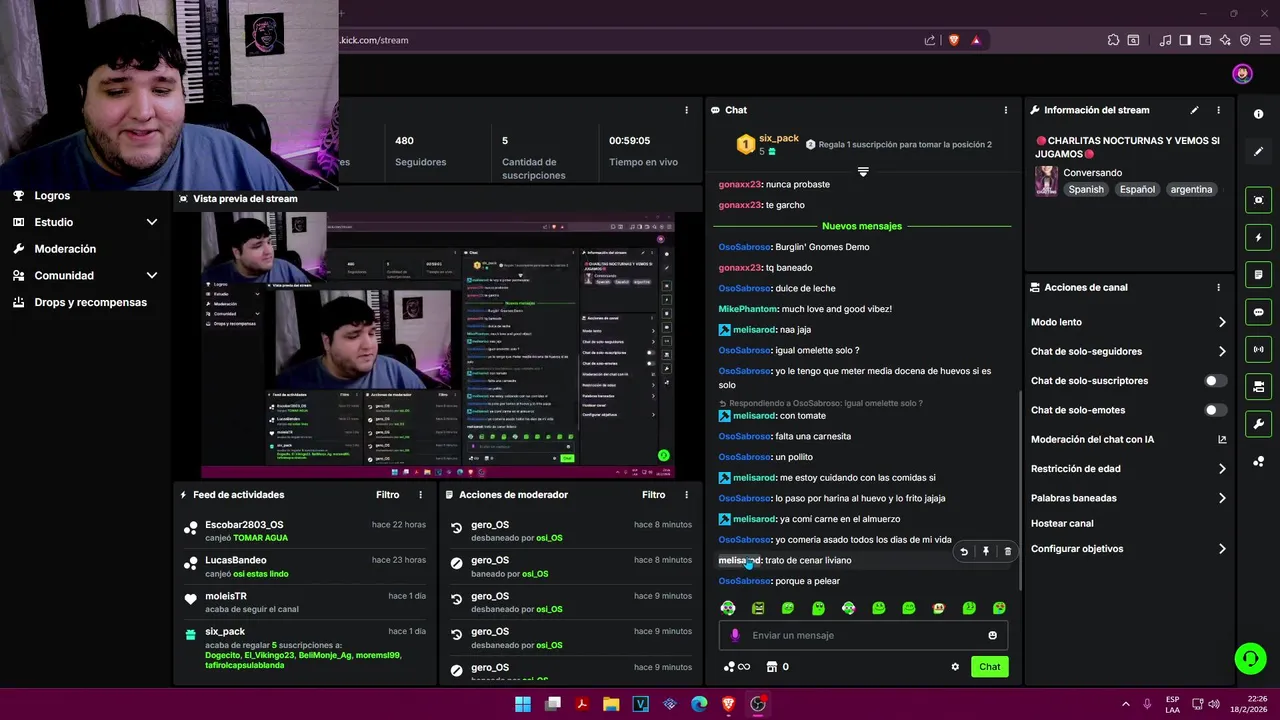Open the three-dots points sidebar icon
Viewport: 1280px width, 720px height.
pos(1258,461)
